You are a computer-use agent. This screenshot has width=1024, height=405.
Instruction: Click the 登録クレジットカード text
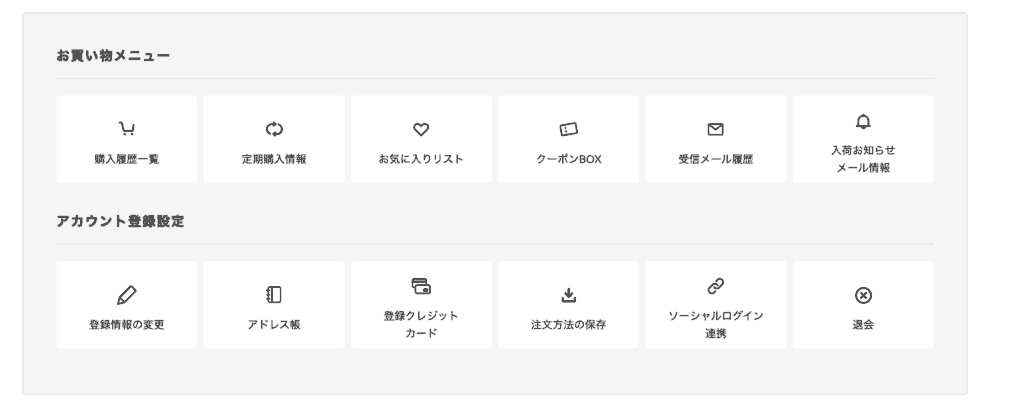421,325
